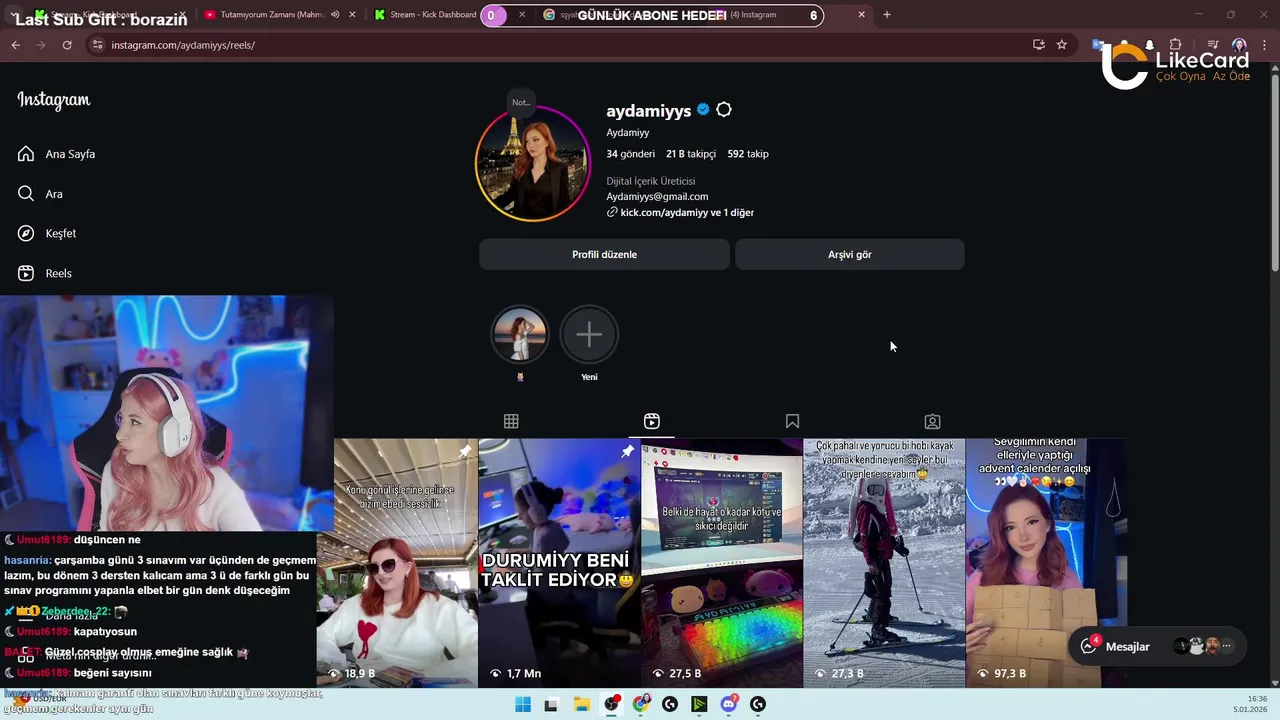The height and width of the screenshot is (720, 1280).
Task: Click Arşivi gör button
Action: (x=850, y=254)
